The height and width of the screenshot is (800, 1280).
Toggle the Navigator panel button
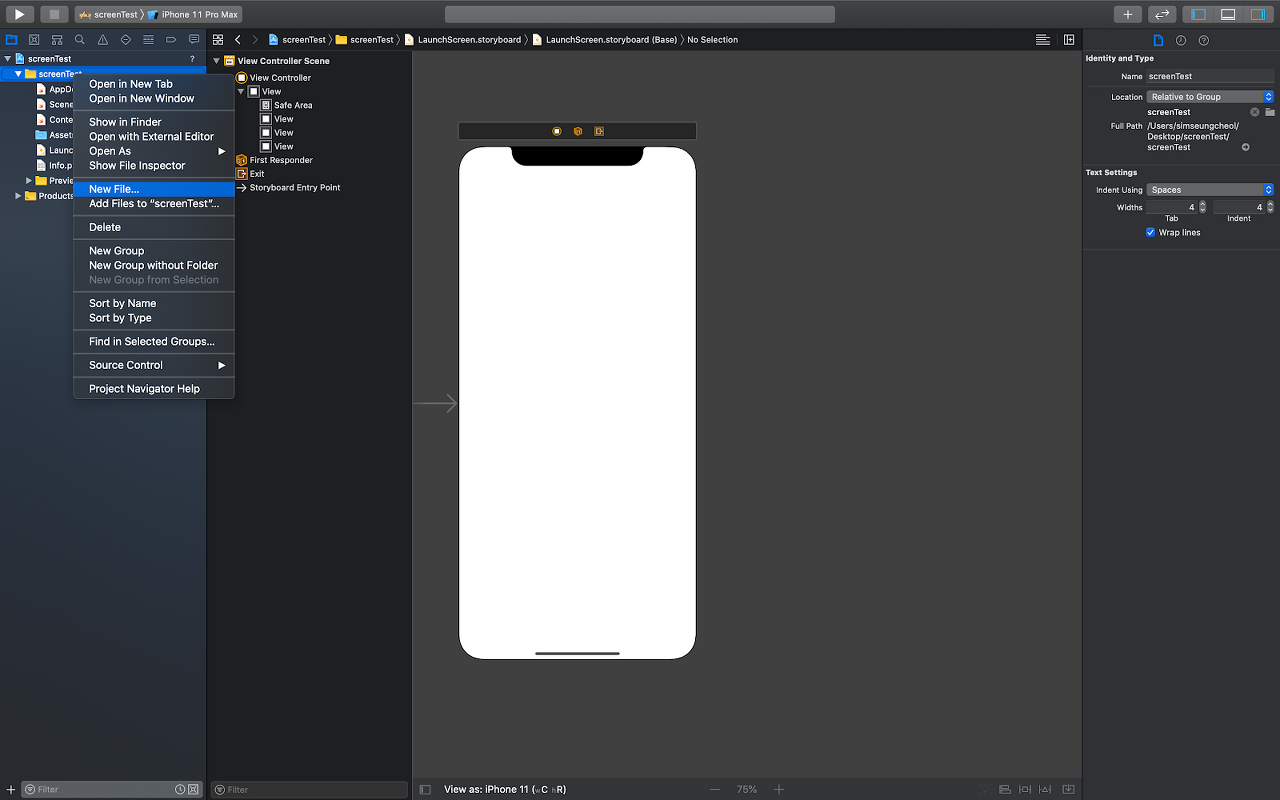(x=1198, y=14)
